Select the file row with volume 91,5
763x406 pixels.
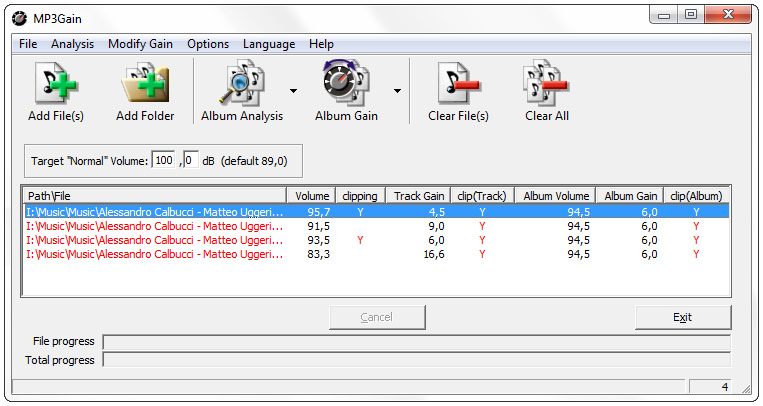click(x=376, y=226)
